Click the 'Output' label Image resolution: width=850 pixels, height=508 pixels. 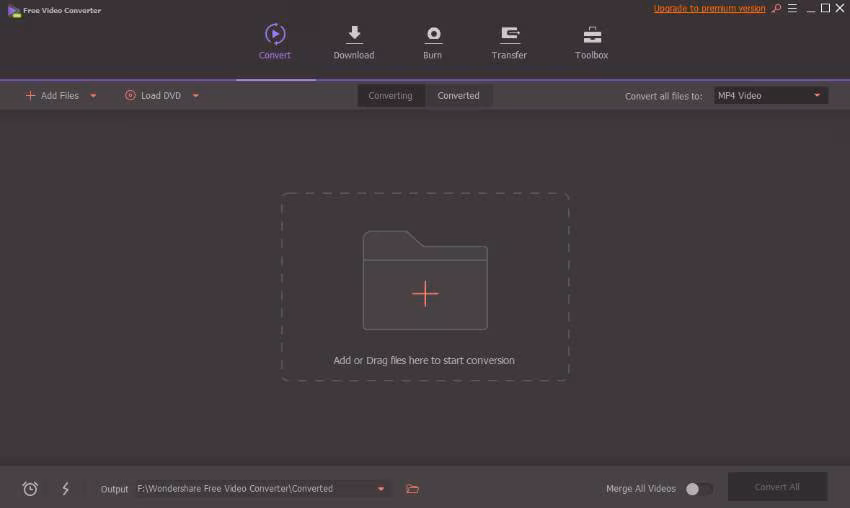point(114,489)
